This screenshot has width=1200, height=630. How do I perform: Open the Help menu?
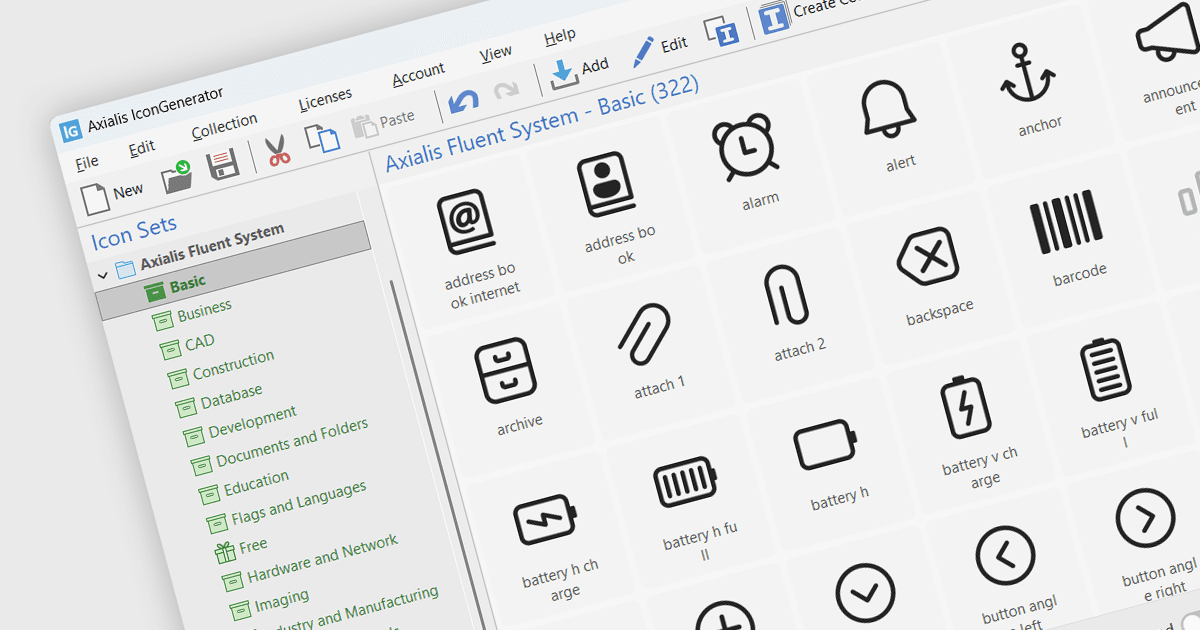click(560, 38)
